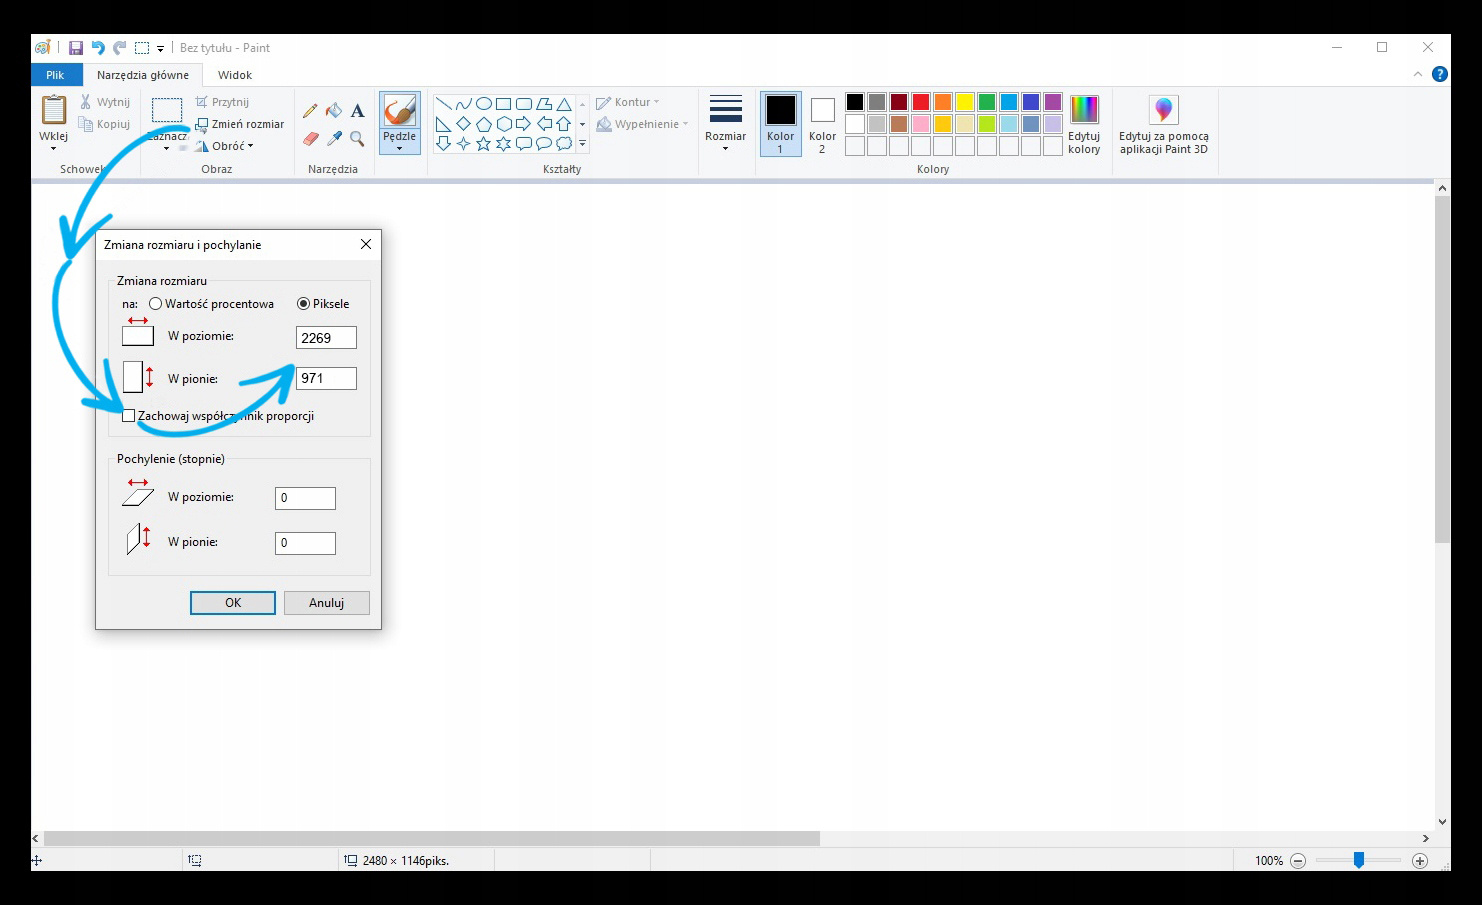Select the Eraser tool

tap(310, 139)
